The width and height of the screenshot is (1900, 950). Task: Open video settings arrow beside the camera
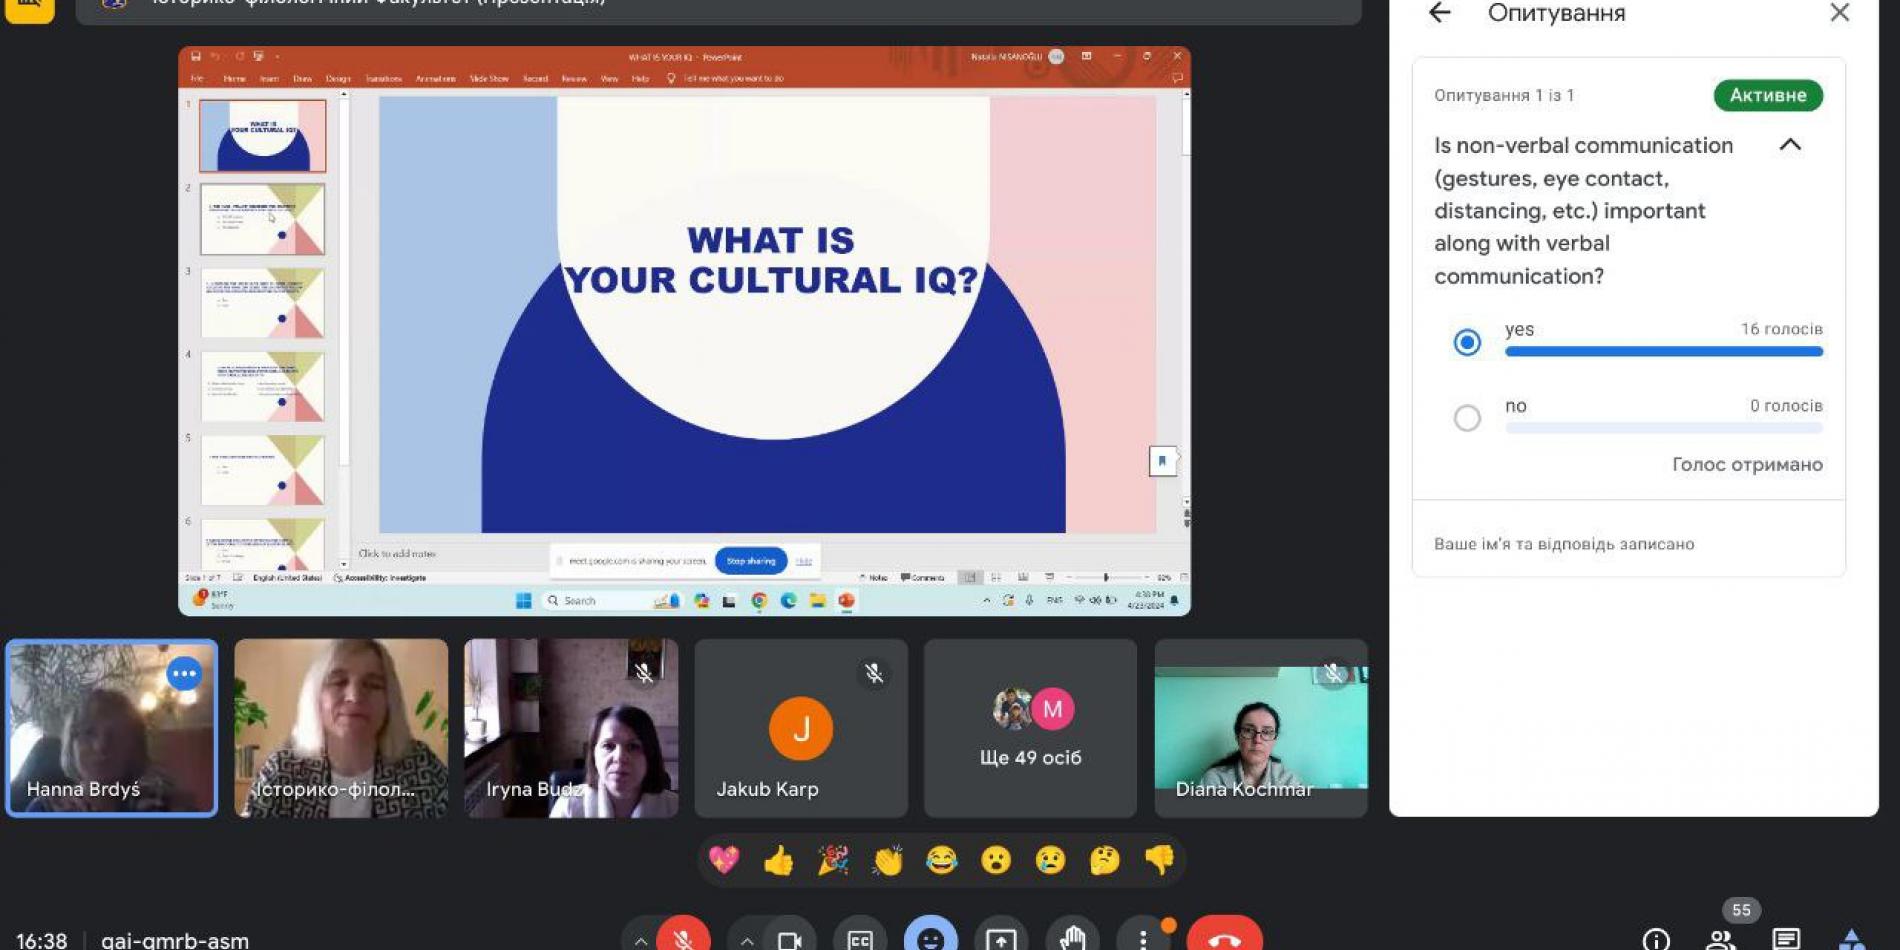[x=746, y=940]
